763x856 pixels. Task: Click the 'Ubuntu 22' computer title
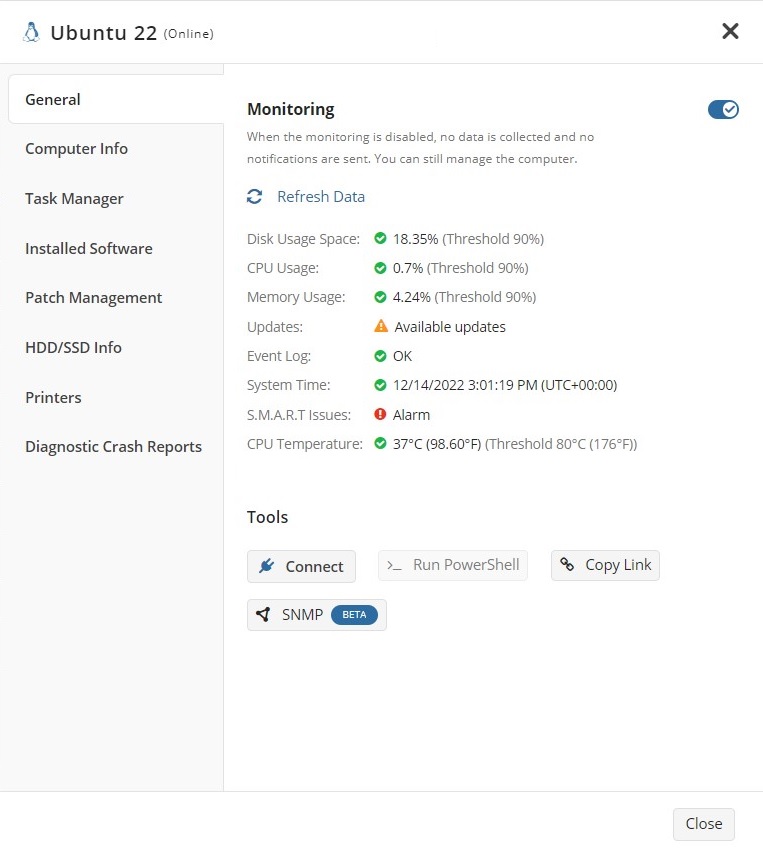pos(104,33)
